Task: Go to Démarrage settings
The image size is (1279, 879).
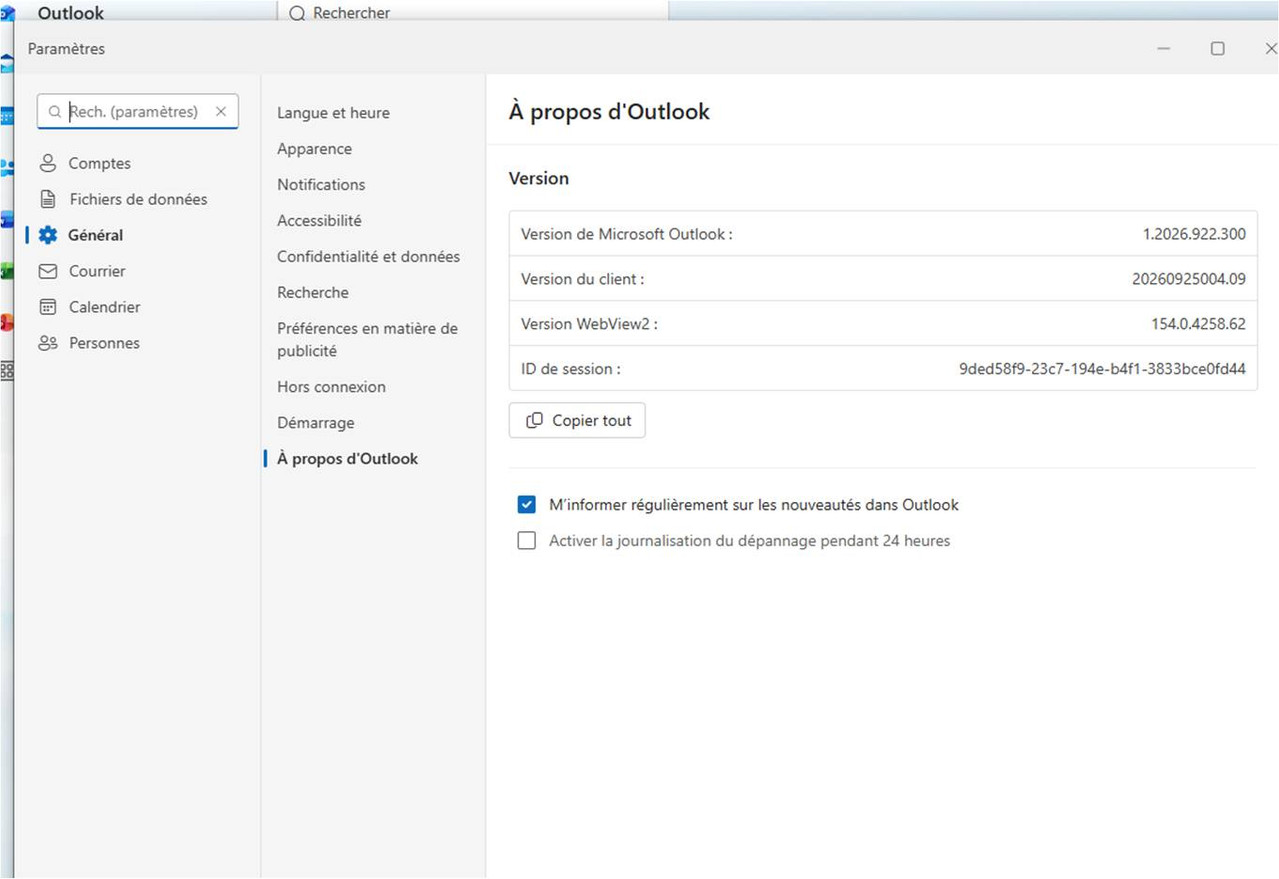Action: [x=316, y=423]
